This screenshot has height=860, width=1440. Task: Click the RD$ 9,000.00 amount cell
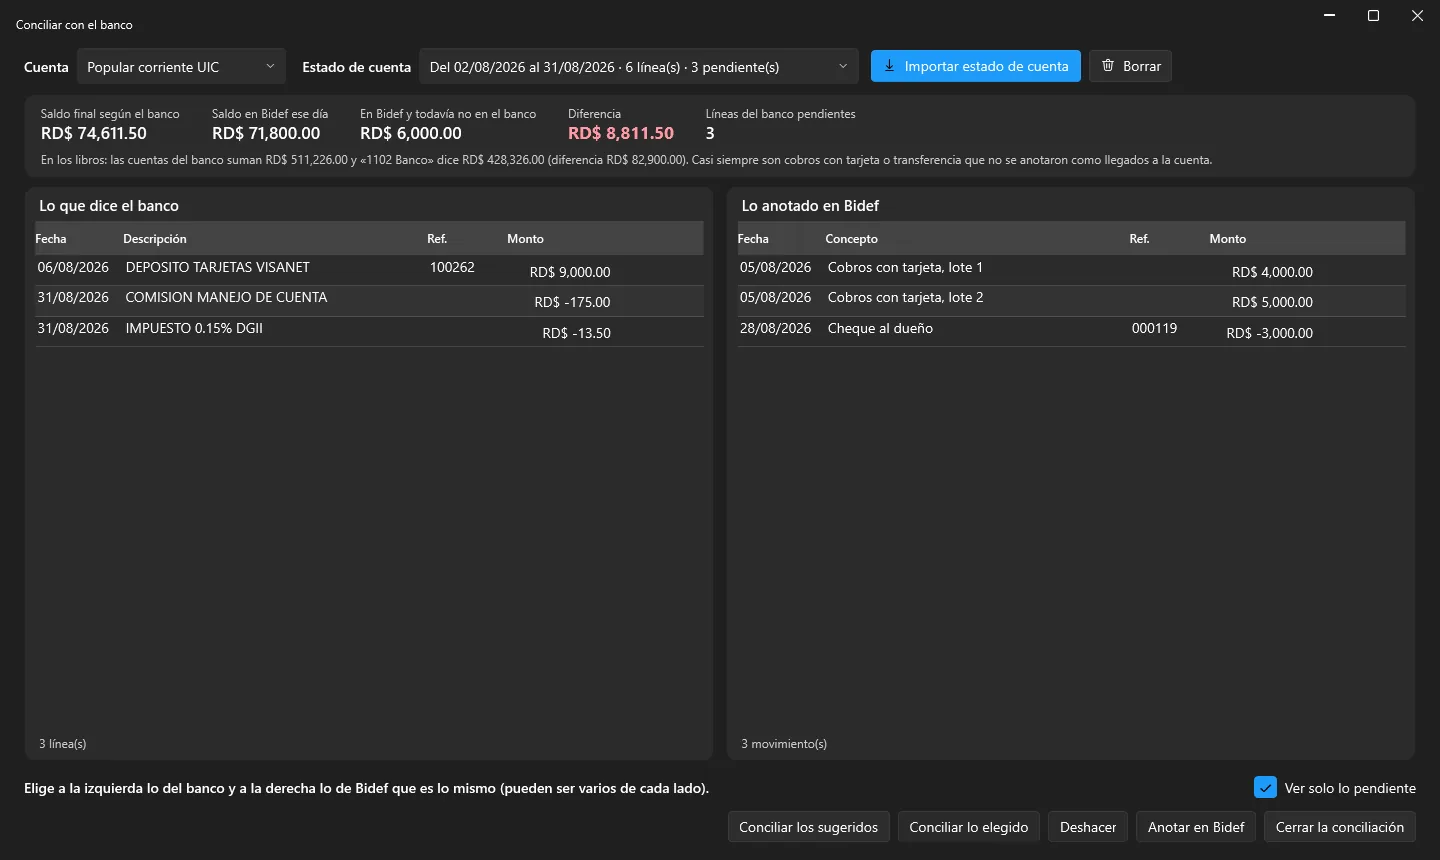pos(570,272)
